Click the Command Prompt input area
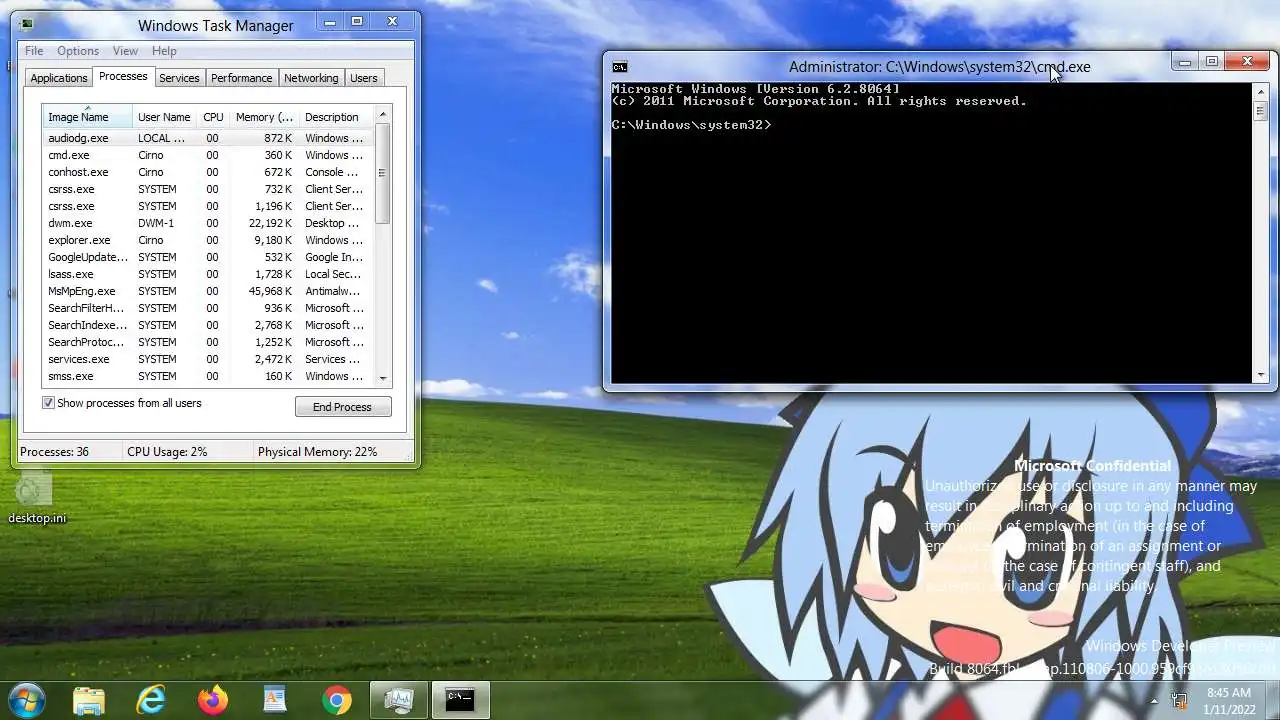 click(x=931, y=232)
